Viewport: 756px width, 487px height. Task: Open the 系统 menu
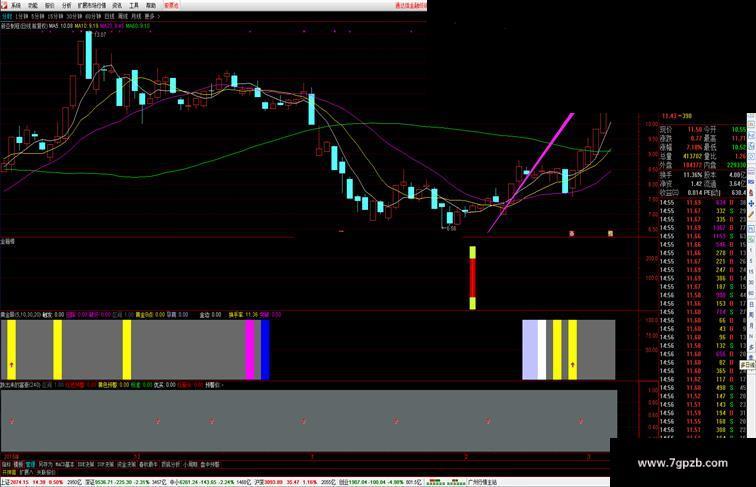coord(16,5)
